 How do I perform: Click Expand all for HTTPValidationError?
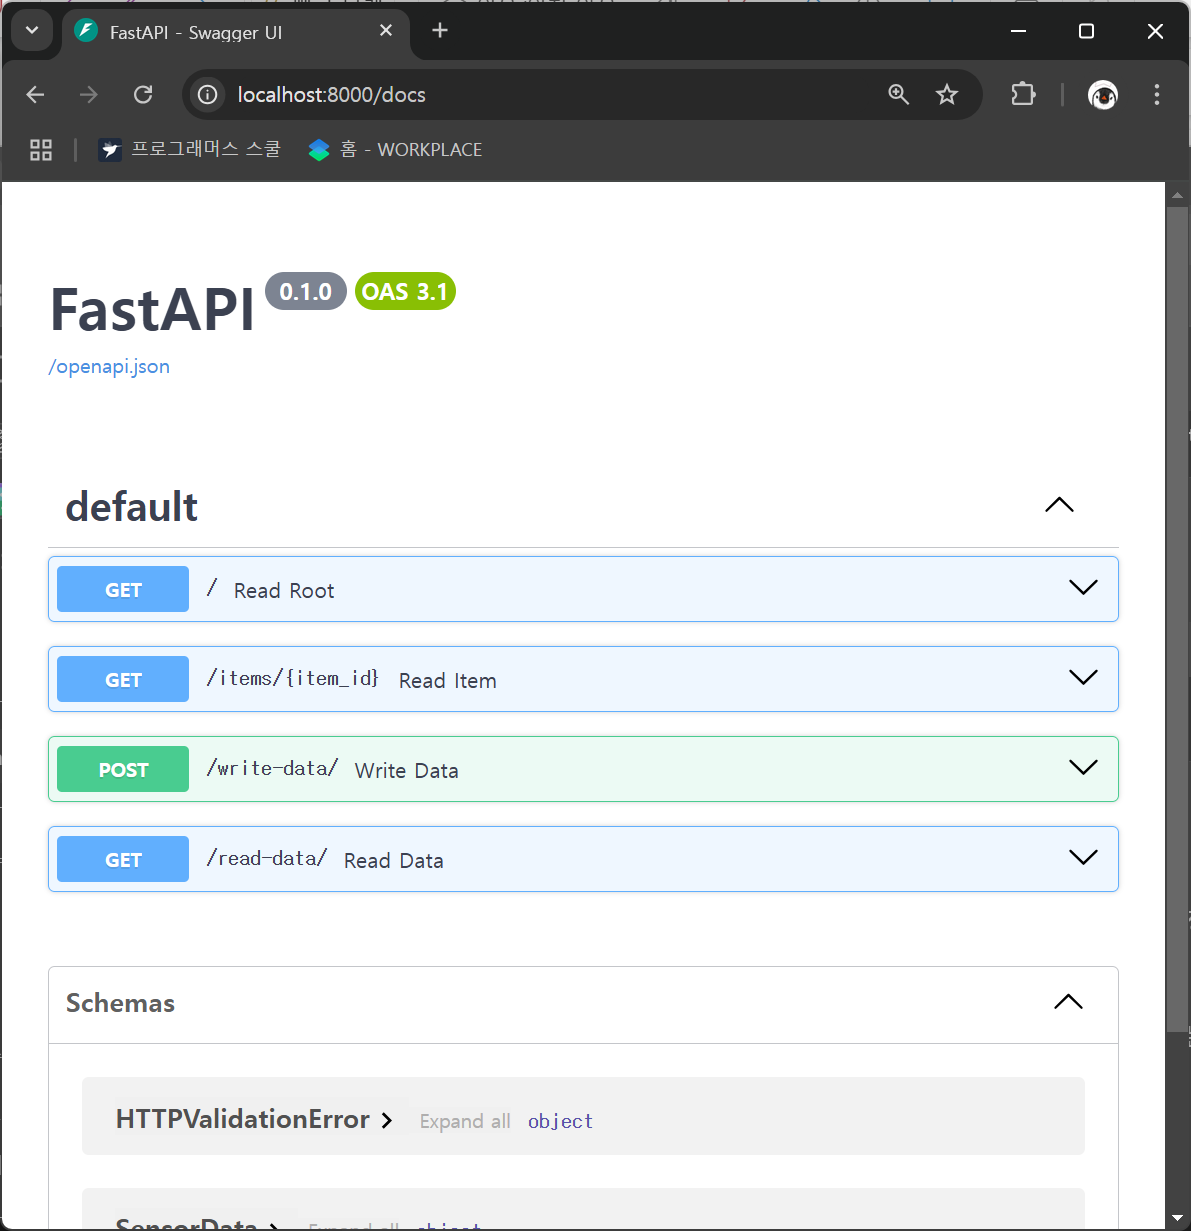click(x=465, y=1121)
